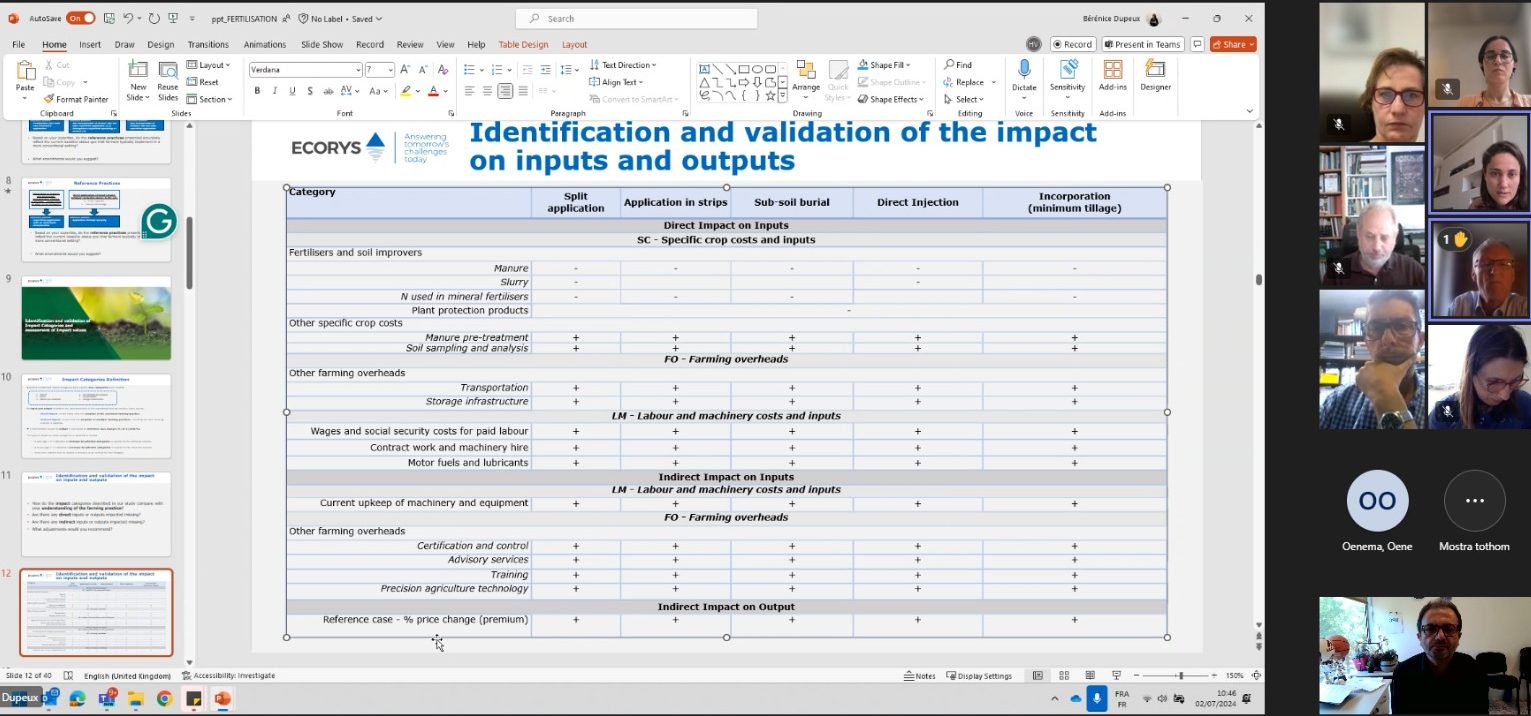Click the zoom slider in status bar
Image resolution: width=1531 pixels, height=716 pixels.
[1180, 676]
